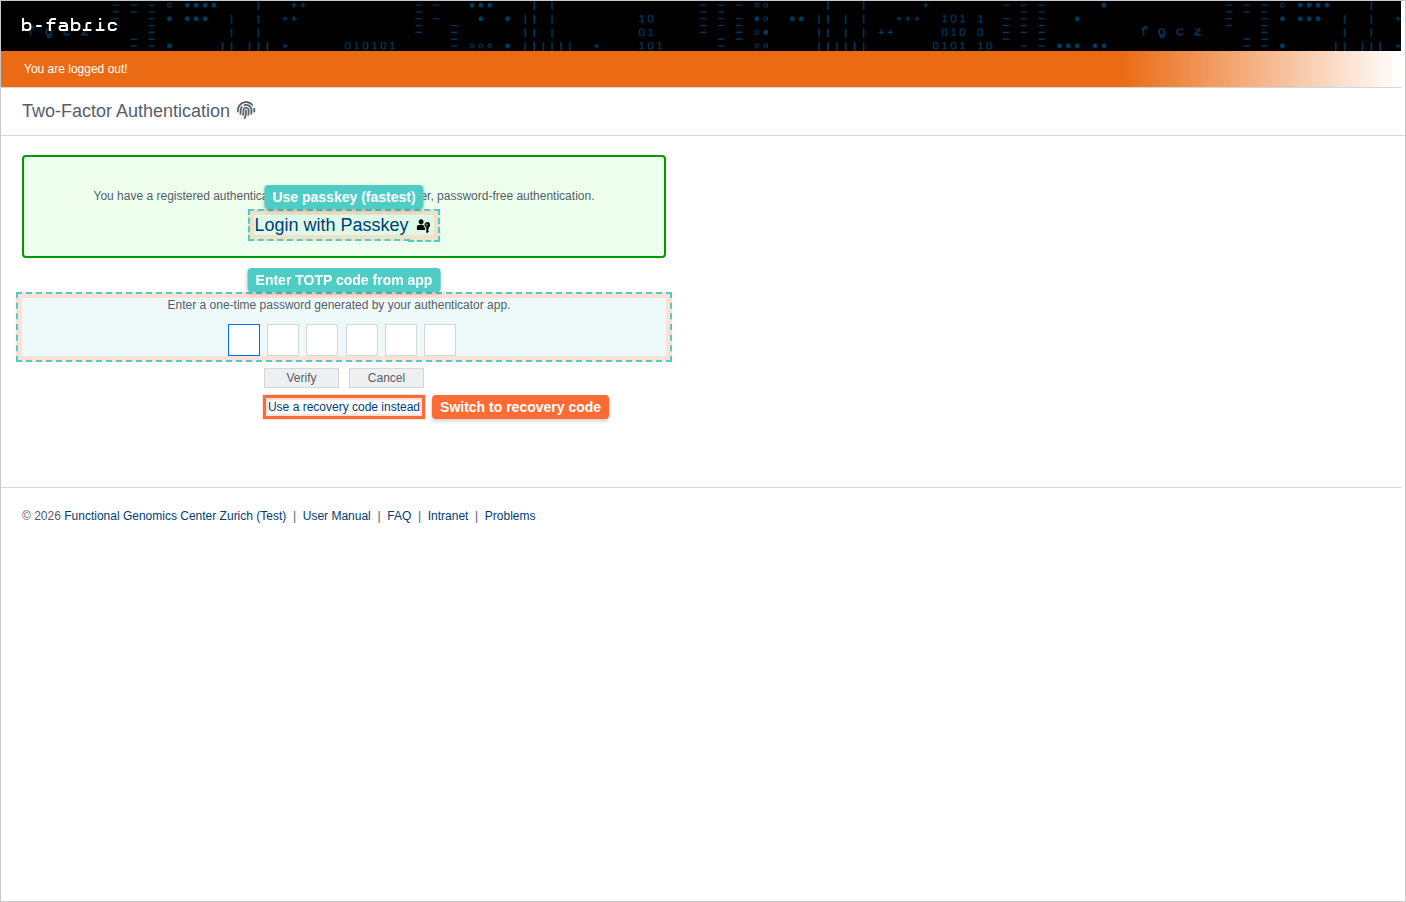Screen dimensions: 1406x902
Task: Open the User Manual footer link
Action: (x=336, y=516)
